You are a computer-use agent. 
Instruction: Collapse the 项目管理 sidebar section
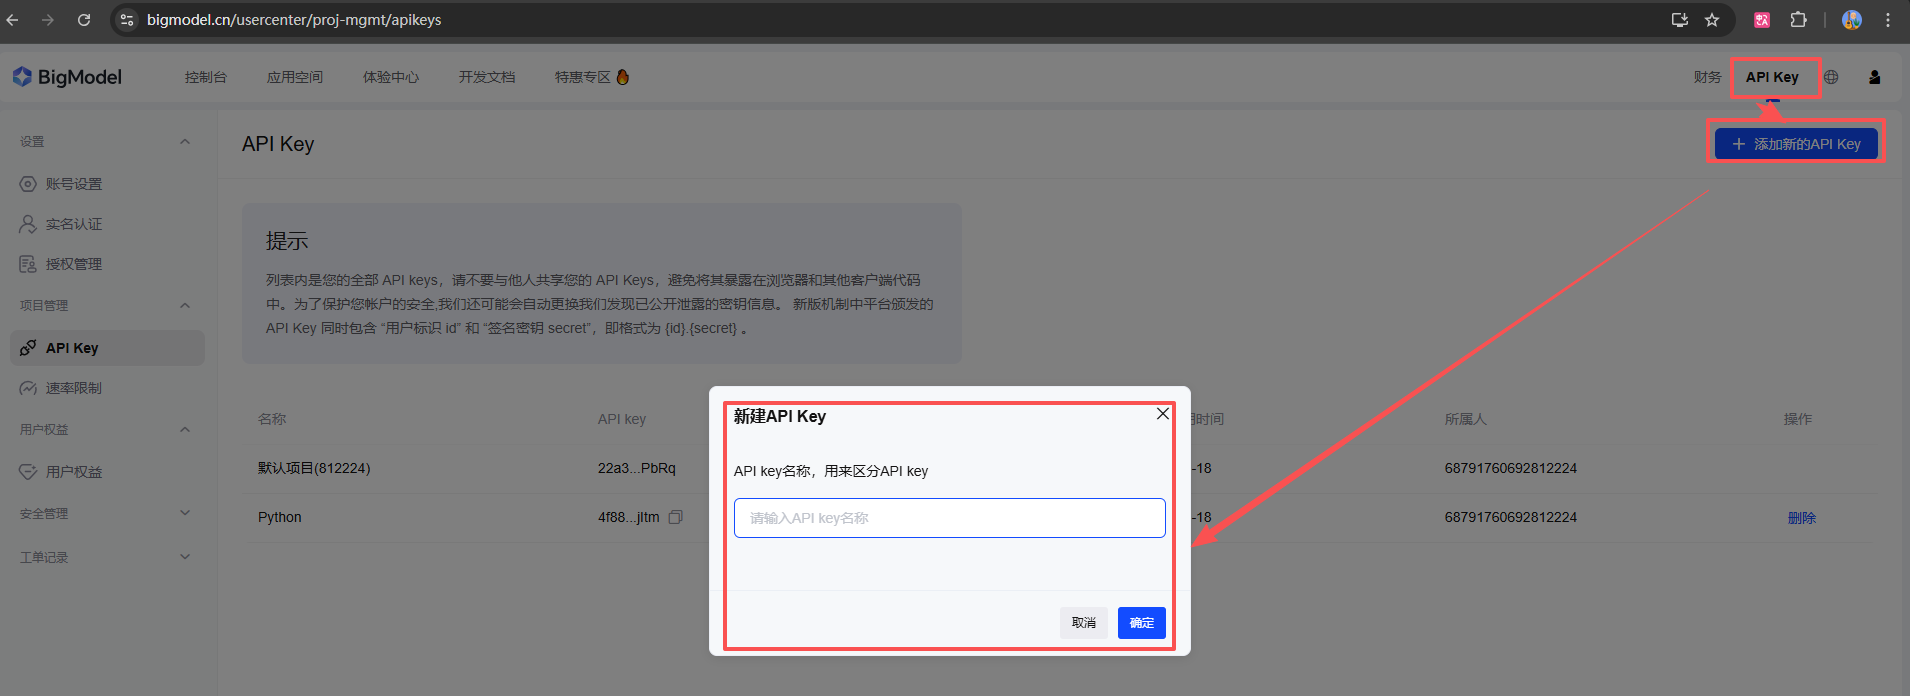coord(185,306)
